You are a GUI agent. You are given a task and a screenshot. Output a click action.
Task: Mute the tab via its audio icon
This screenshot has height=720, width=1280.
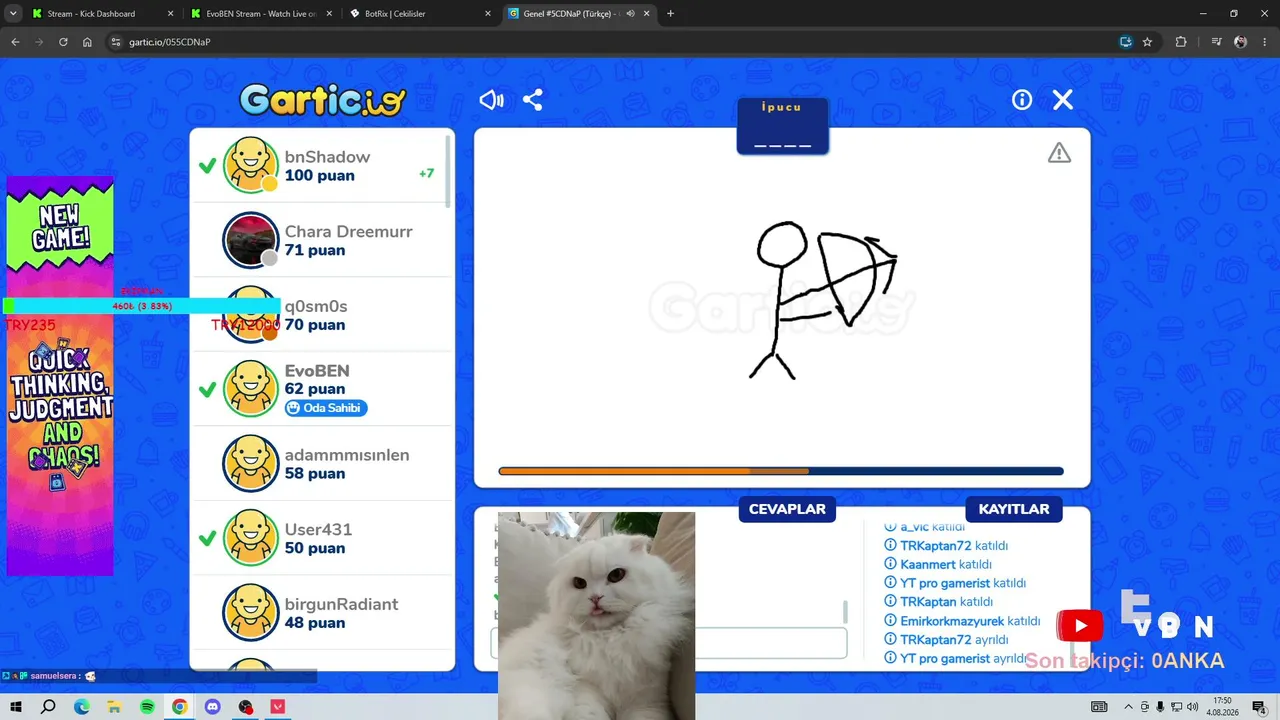[630, 14]
